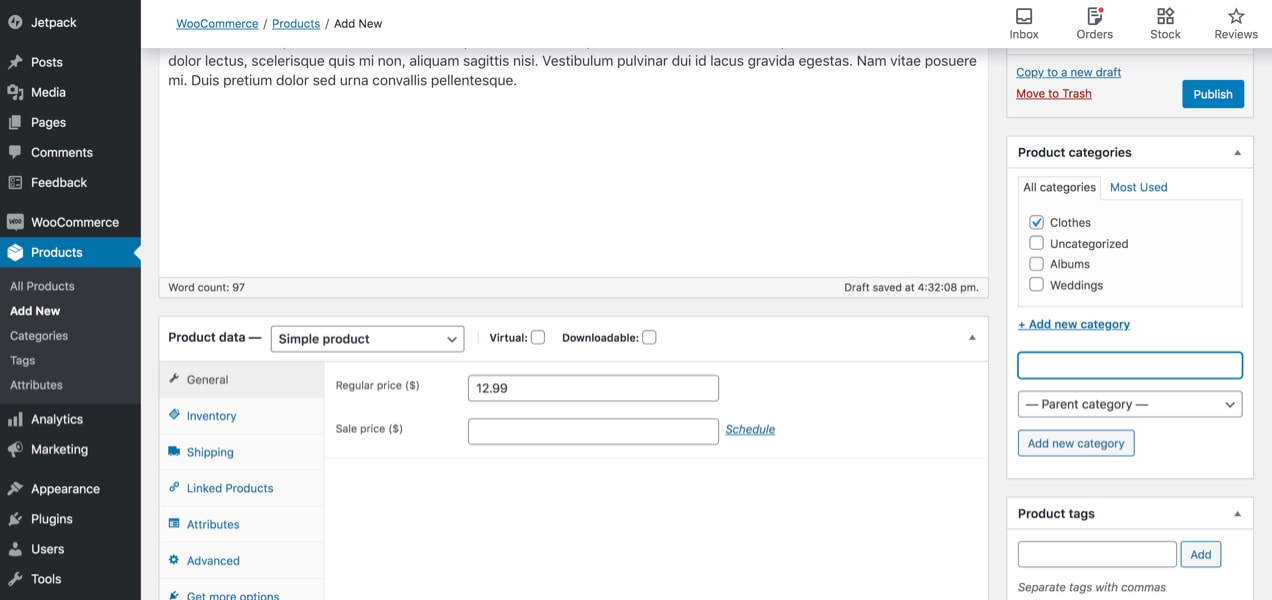Click the Publish button

pos(1212,93)
